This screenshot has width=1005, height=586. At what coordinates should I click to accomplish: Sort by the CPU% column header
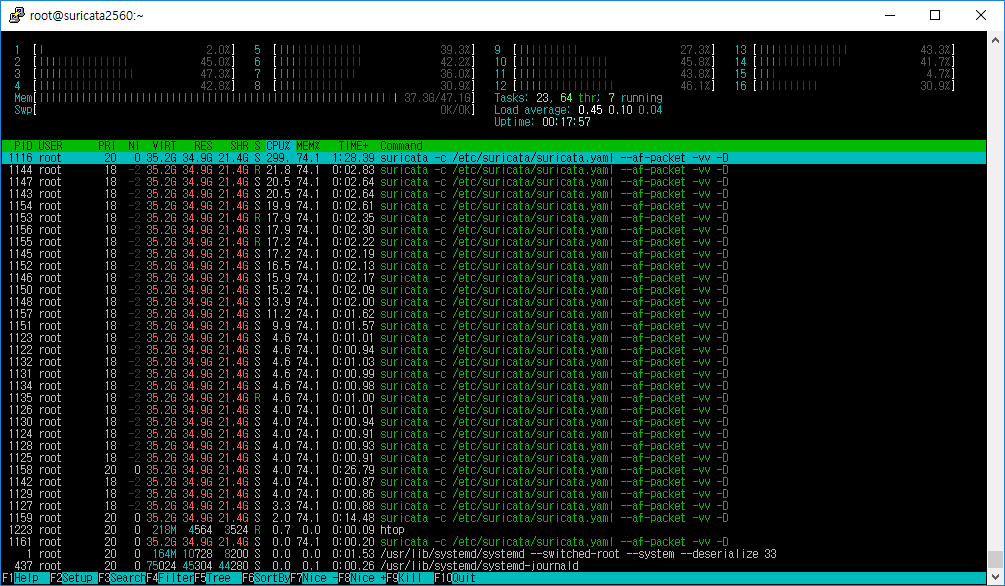point(278,146)
